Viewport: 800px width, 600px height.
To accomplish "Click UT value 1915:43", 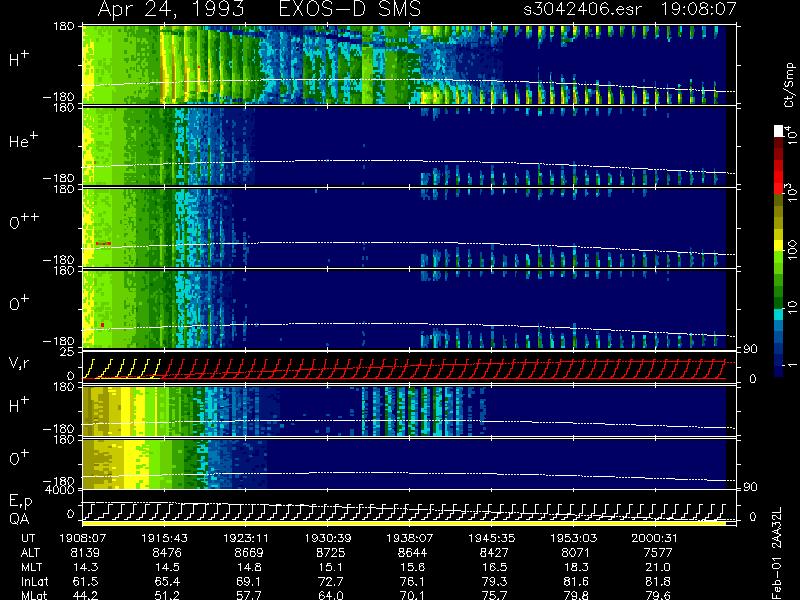I will coord(164,538).
